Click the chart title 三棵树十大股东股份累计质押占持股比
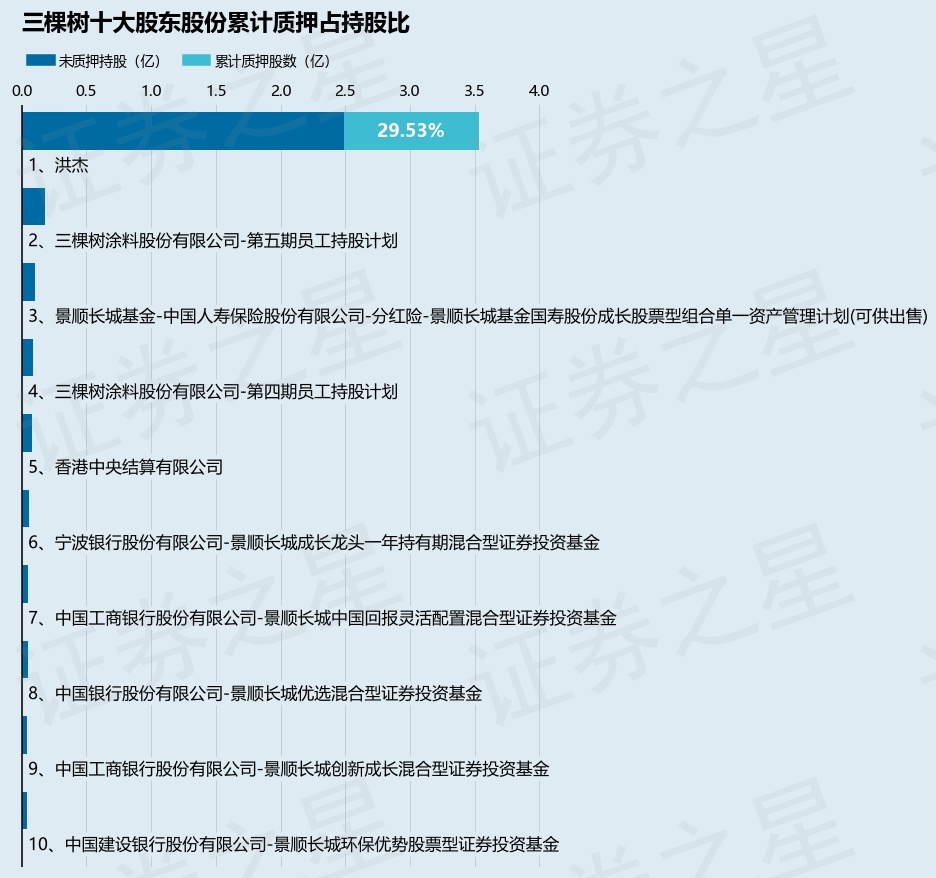This screenshot has width=936, height=878. 216,23
